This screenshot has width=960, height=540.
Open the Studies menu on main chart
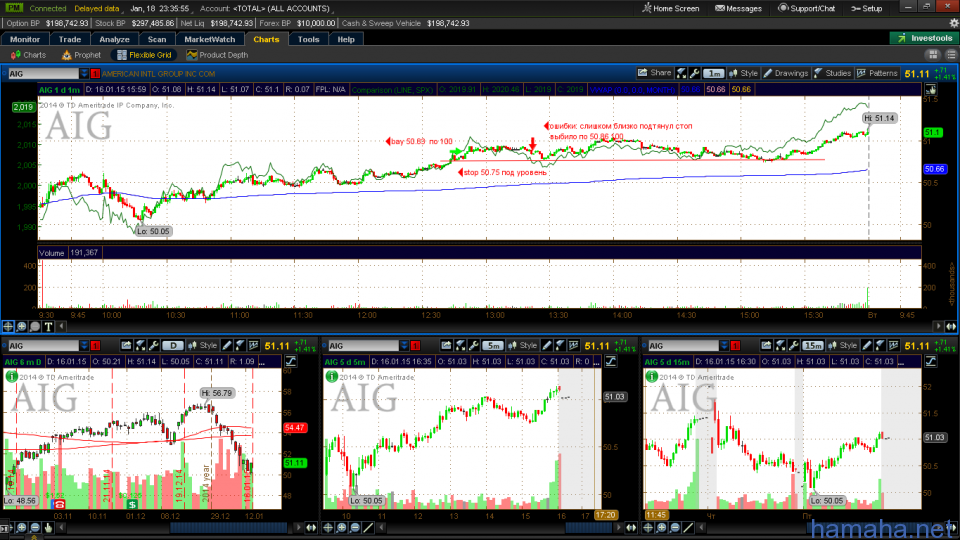(833, 73)
